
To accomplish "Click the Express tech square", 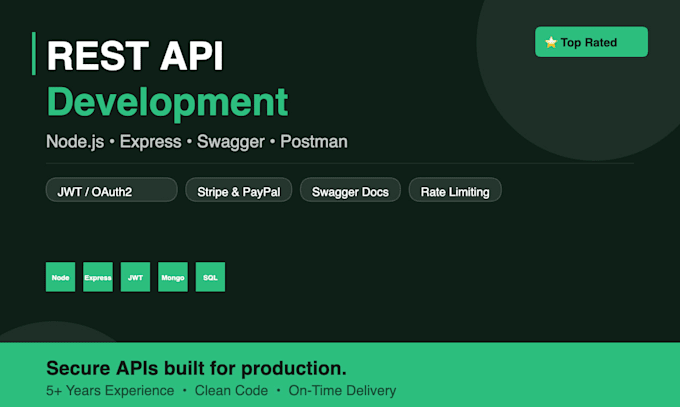I will tap(98, 277).
